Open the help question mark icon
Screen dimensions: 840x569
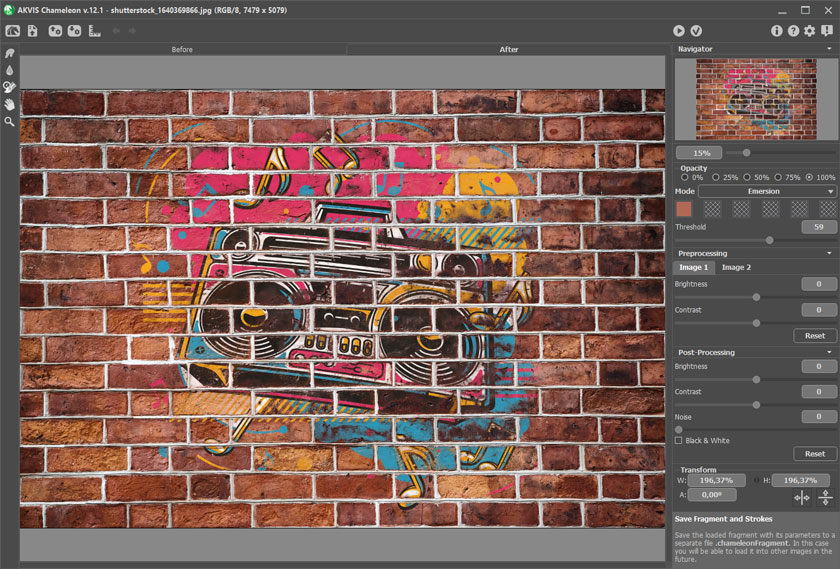tap(793, 31)
